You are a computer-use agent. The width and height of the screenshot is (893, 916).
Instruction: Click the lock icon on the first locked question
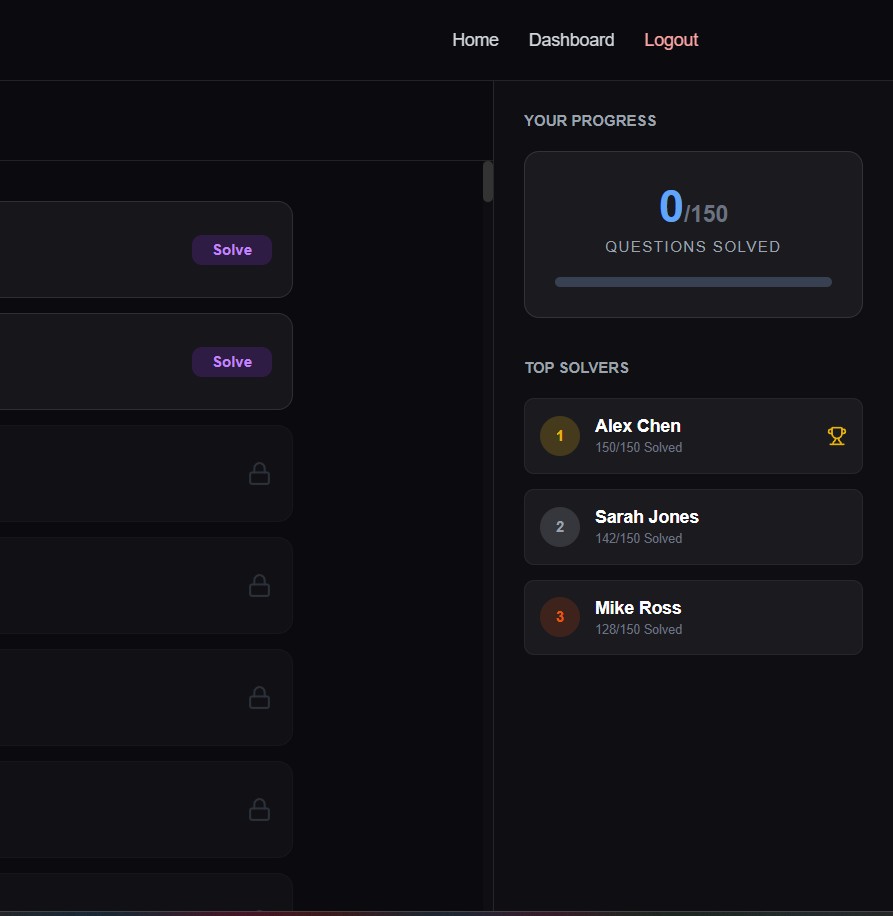(x=259, y=473)
